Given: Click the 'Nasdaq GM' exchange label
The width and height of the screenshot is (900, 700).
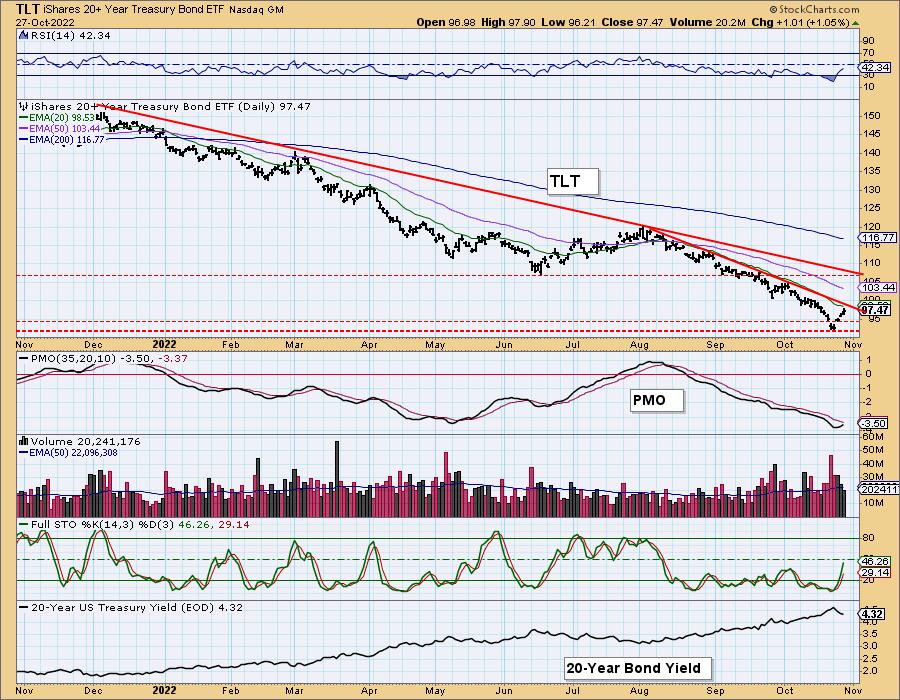Looking at the screenshot, I should 257,10.
